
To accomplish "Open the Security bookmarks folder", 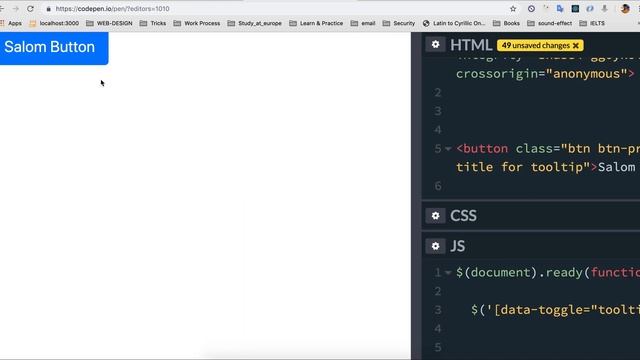I will click(x=399, y=23).
